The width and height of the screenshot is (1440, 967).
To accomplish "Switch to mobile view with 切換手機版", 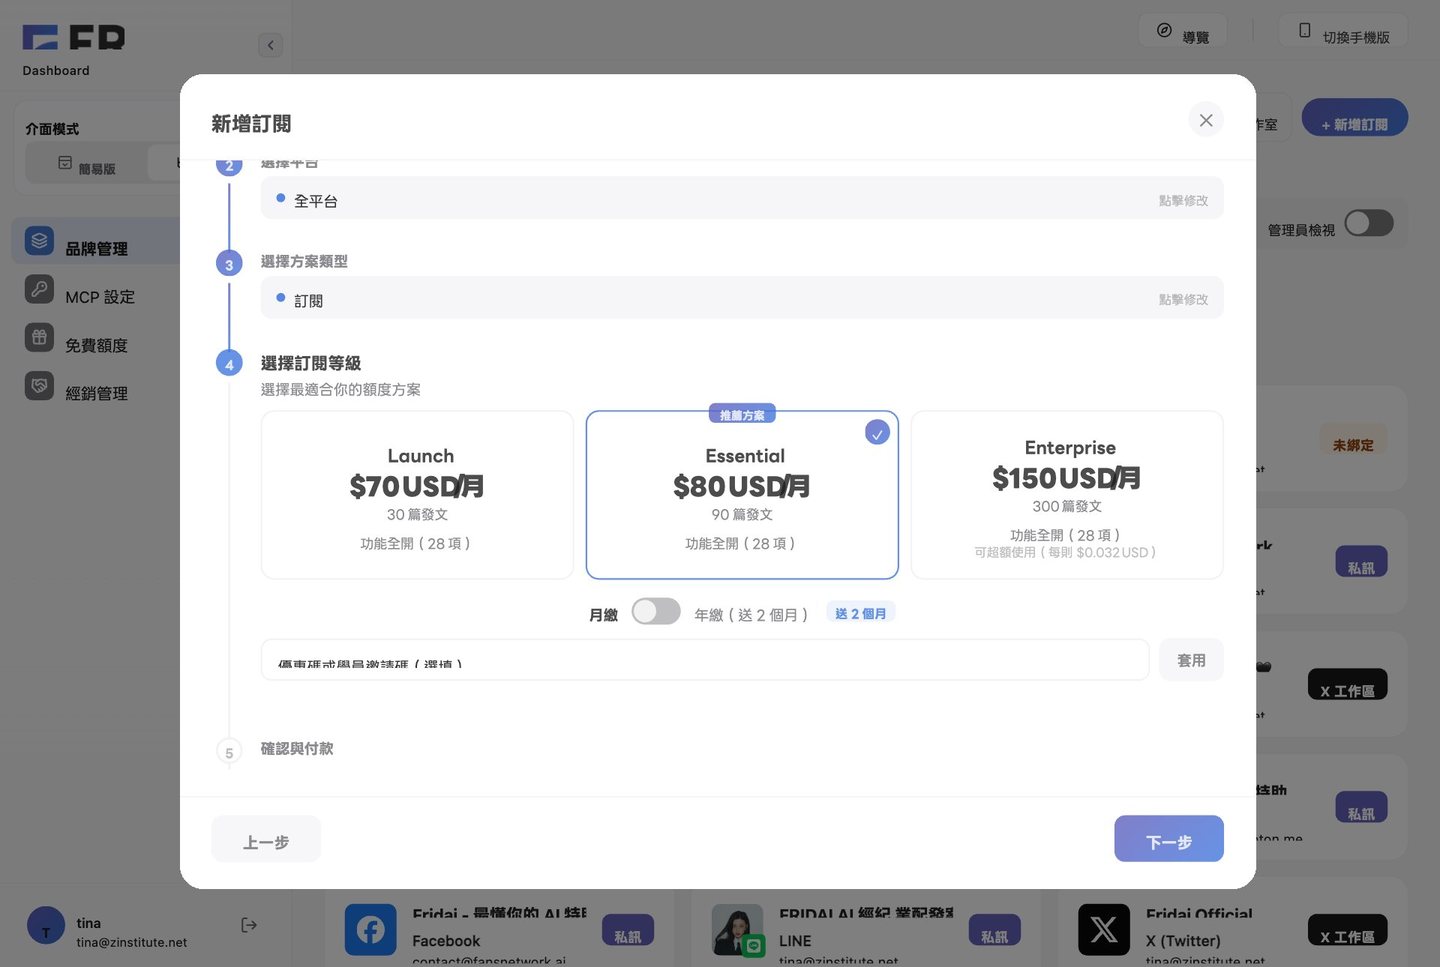I will [x=1343, y=32].
